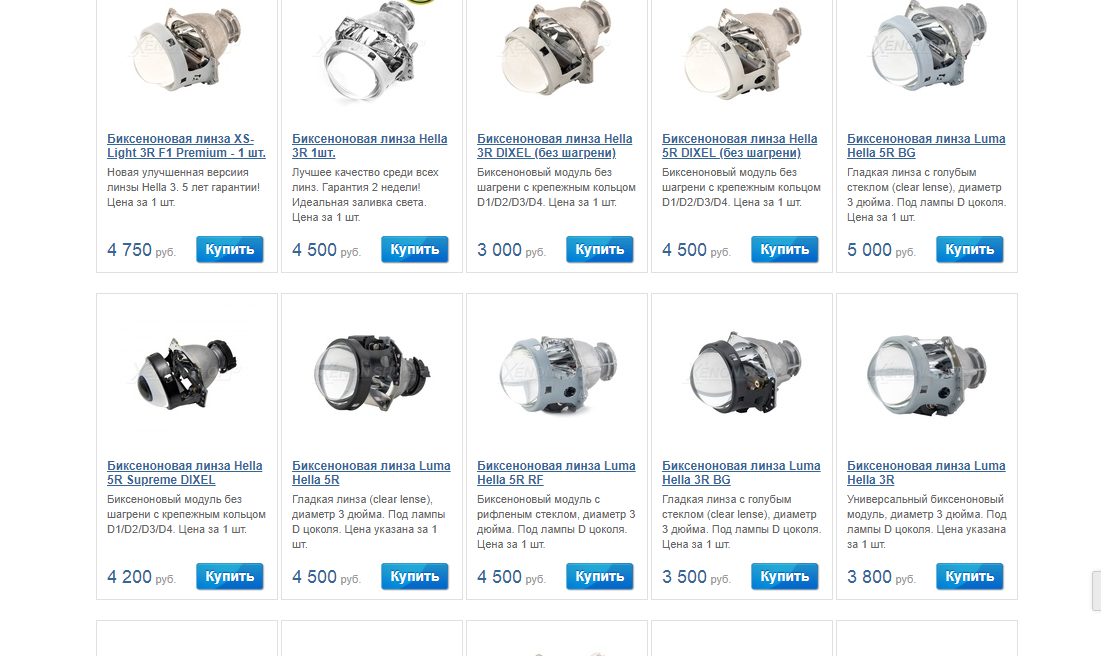Open Биксеноновая линза Hella 3R 1шт link
Viewport: 1101px width, 656px height.
(x=369, y=145)
